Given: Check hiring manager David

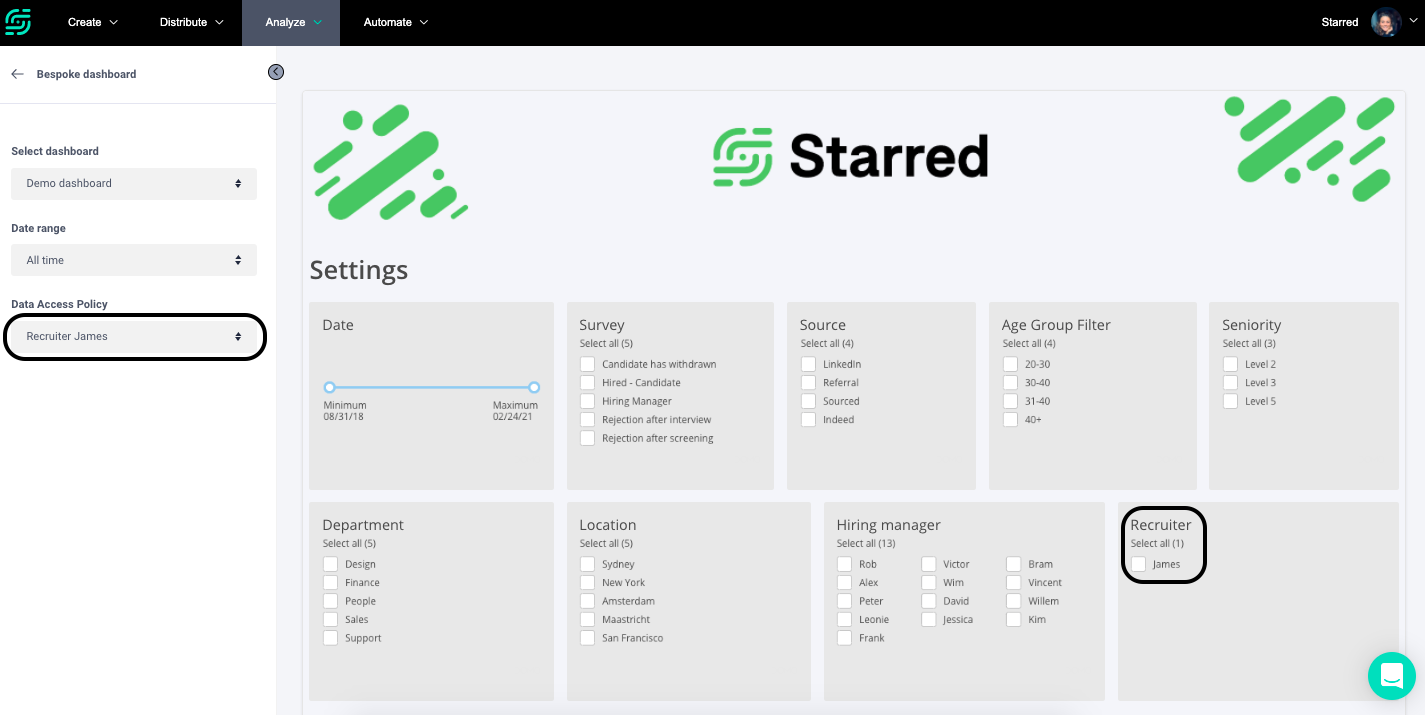Looking at the screenshot, I should click(x=929, y=601).
